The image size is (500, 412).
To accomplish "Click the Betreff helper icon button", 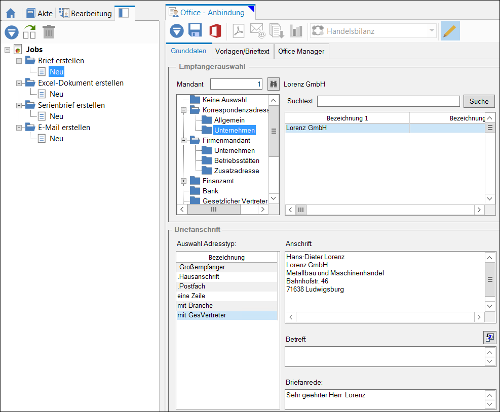I will [489, 338].
